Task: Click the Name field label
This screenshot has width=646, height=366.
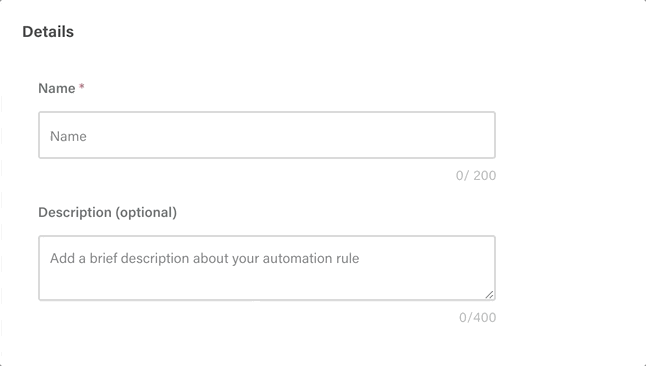Action: [57, 88]
